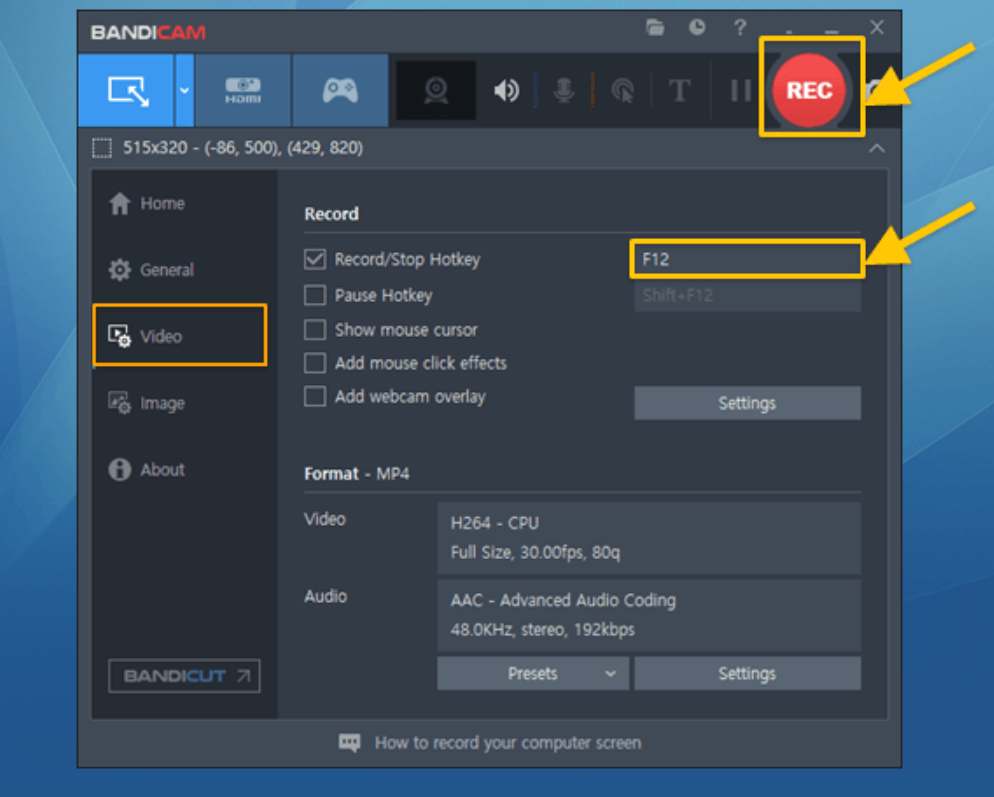This screenshot has height=797, width=994.
Task: Click the AAC - Advanced Audio Coding text
Action: click(x=563, y=600)
